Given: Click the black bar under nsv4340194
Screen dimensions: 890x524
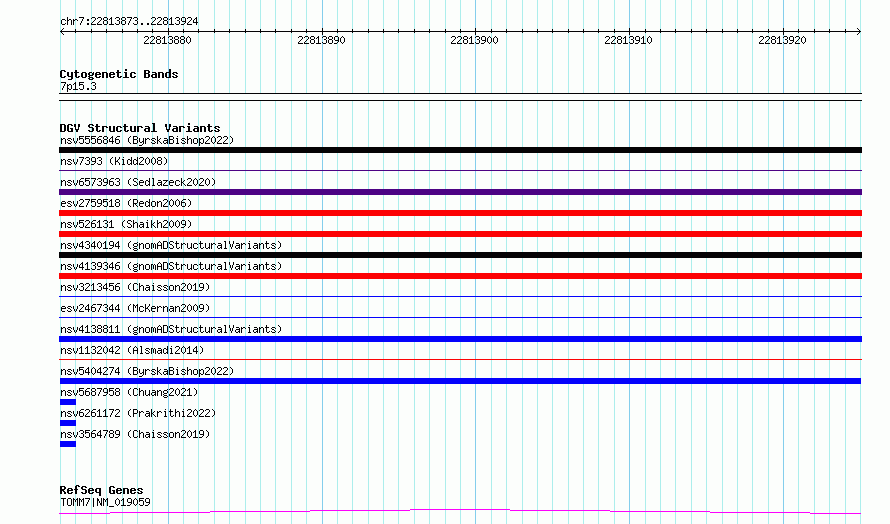Looking at the screenshot, I should click(x=460, y=255).
